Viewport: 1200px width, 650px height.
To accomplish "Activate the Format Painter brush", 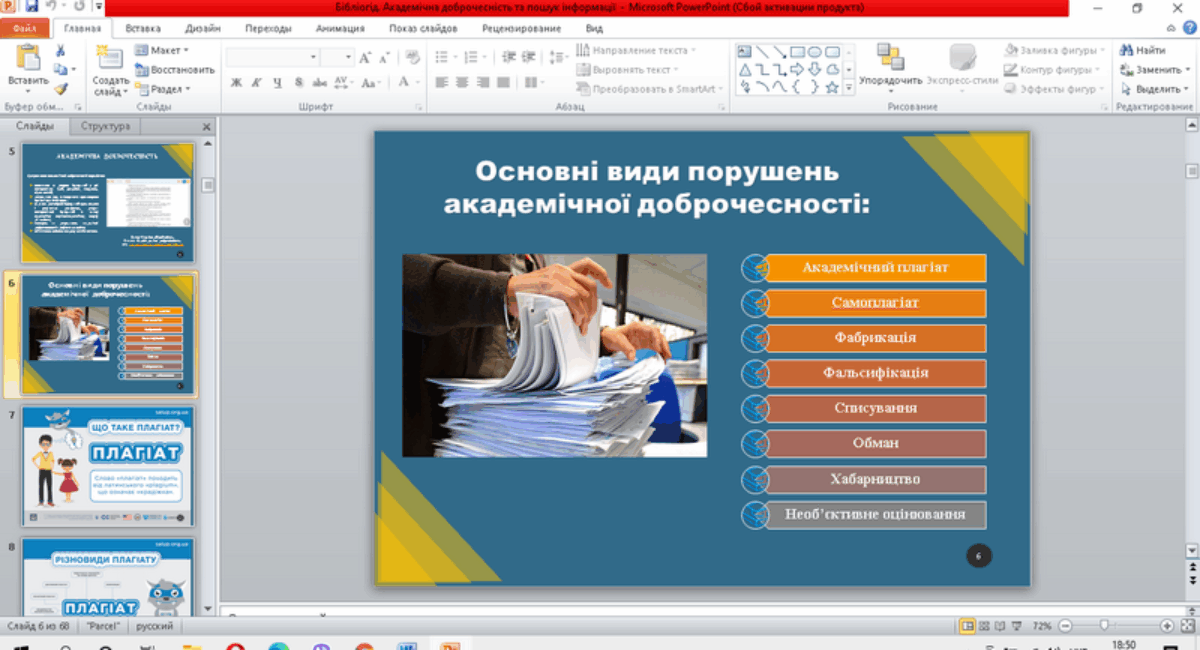I will [61, 89].
